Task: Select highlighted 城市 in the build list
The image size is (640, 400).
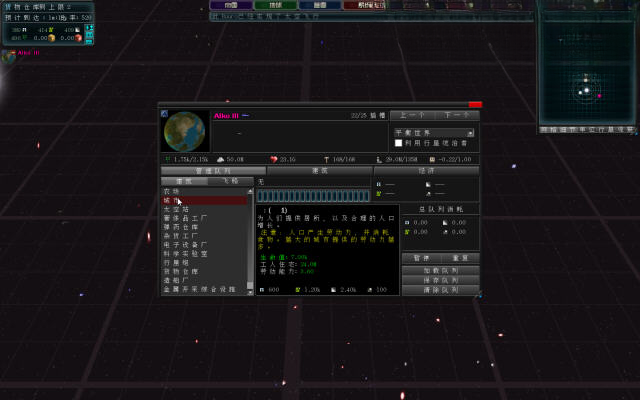Action: tap(204, 200)
